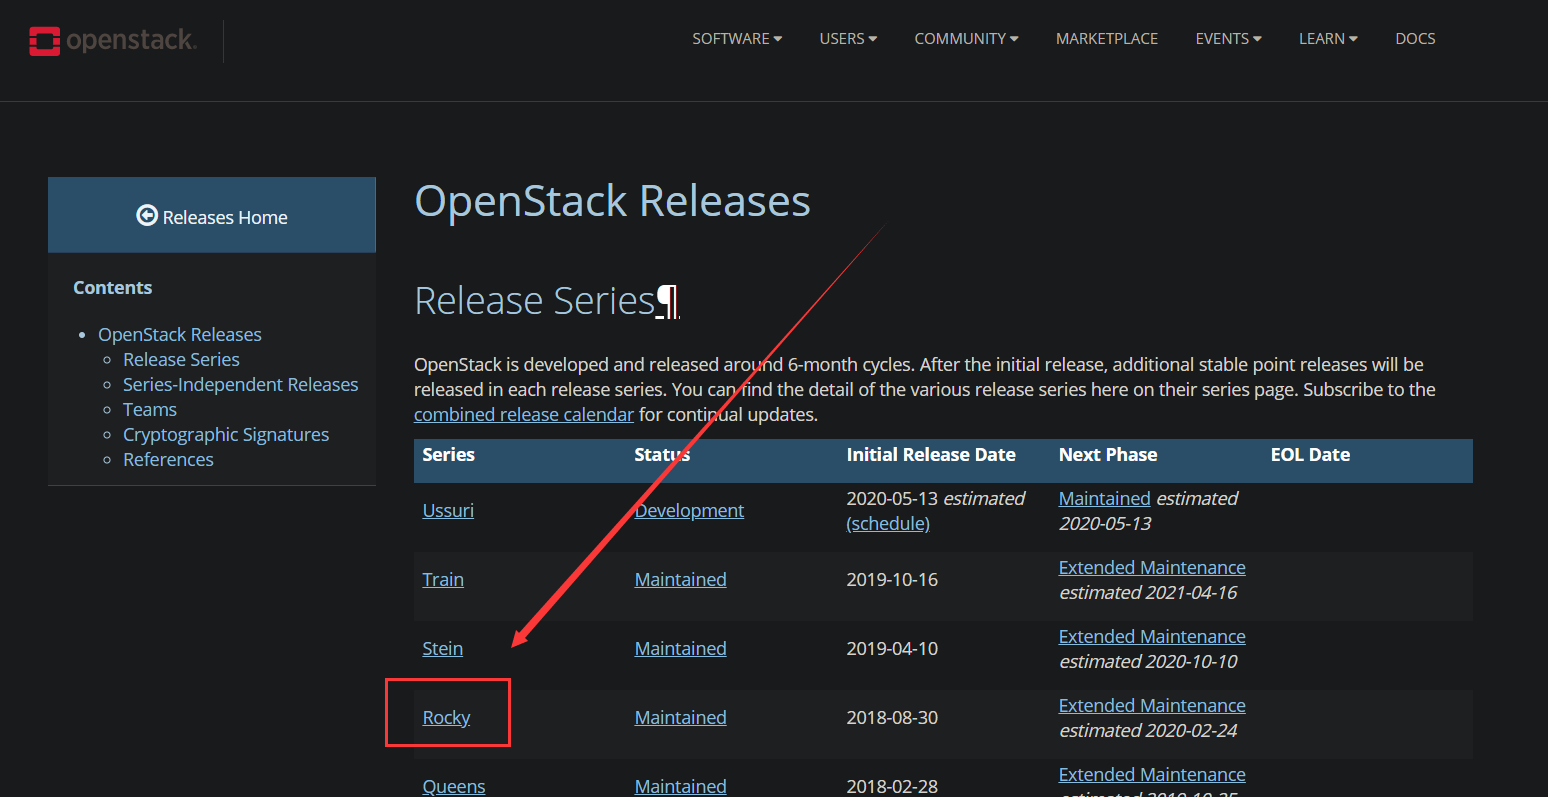
Task: Click the Contents sidebar heading
Action: [113, 287]
